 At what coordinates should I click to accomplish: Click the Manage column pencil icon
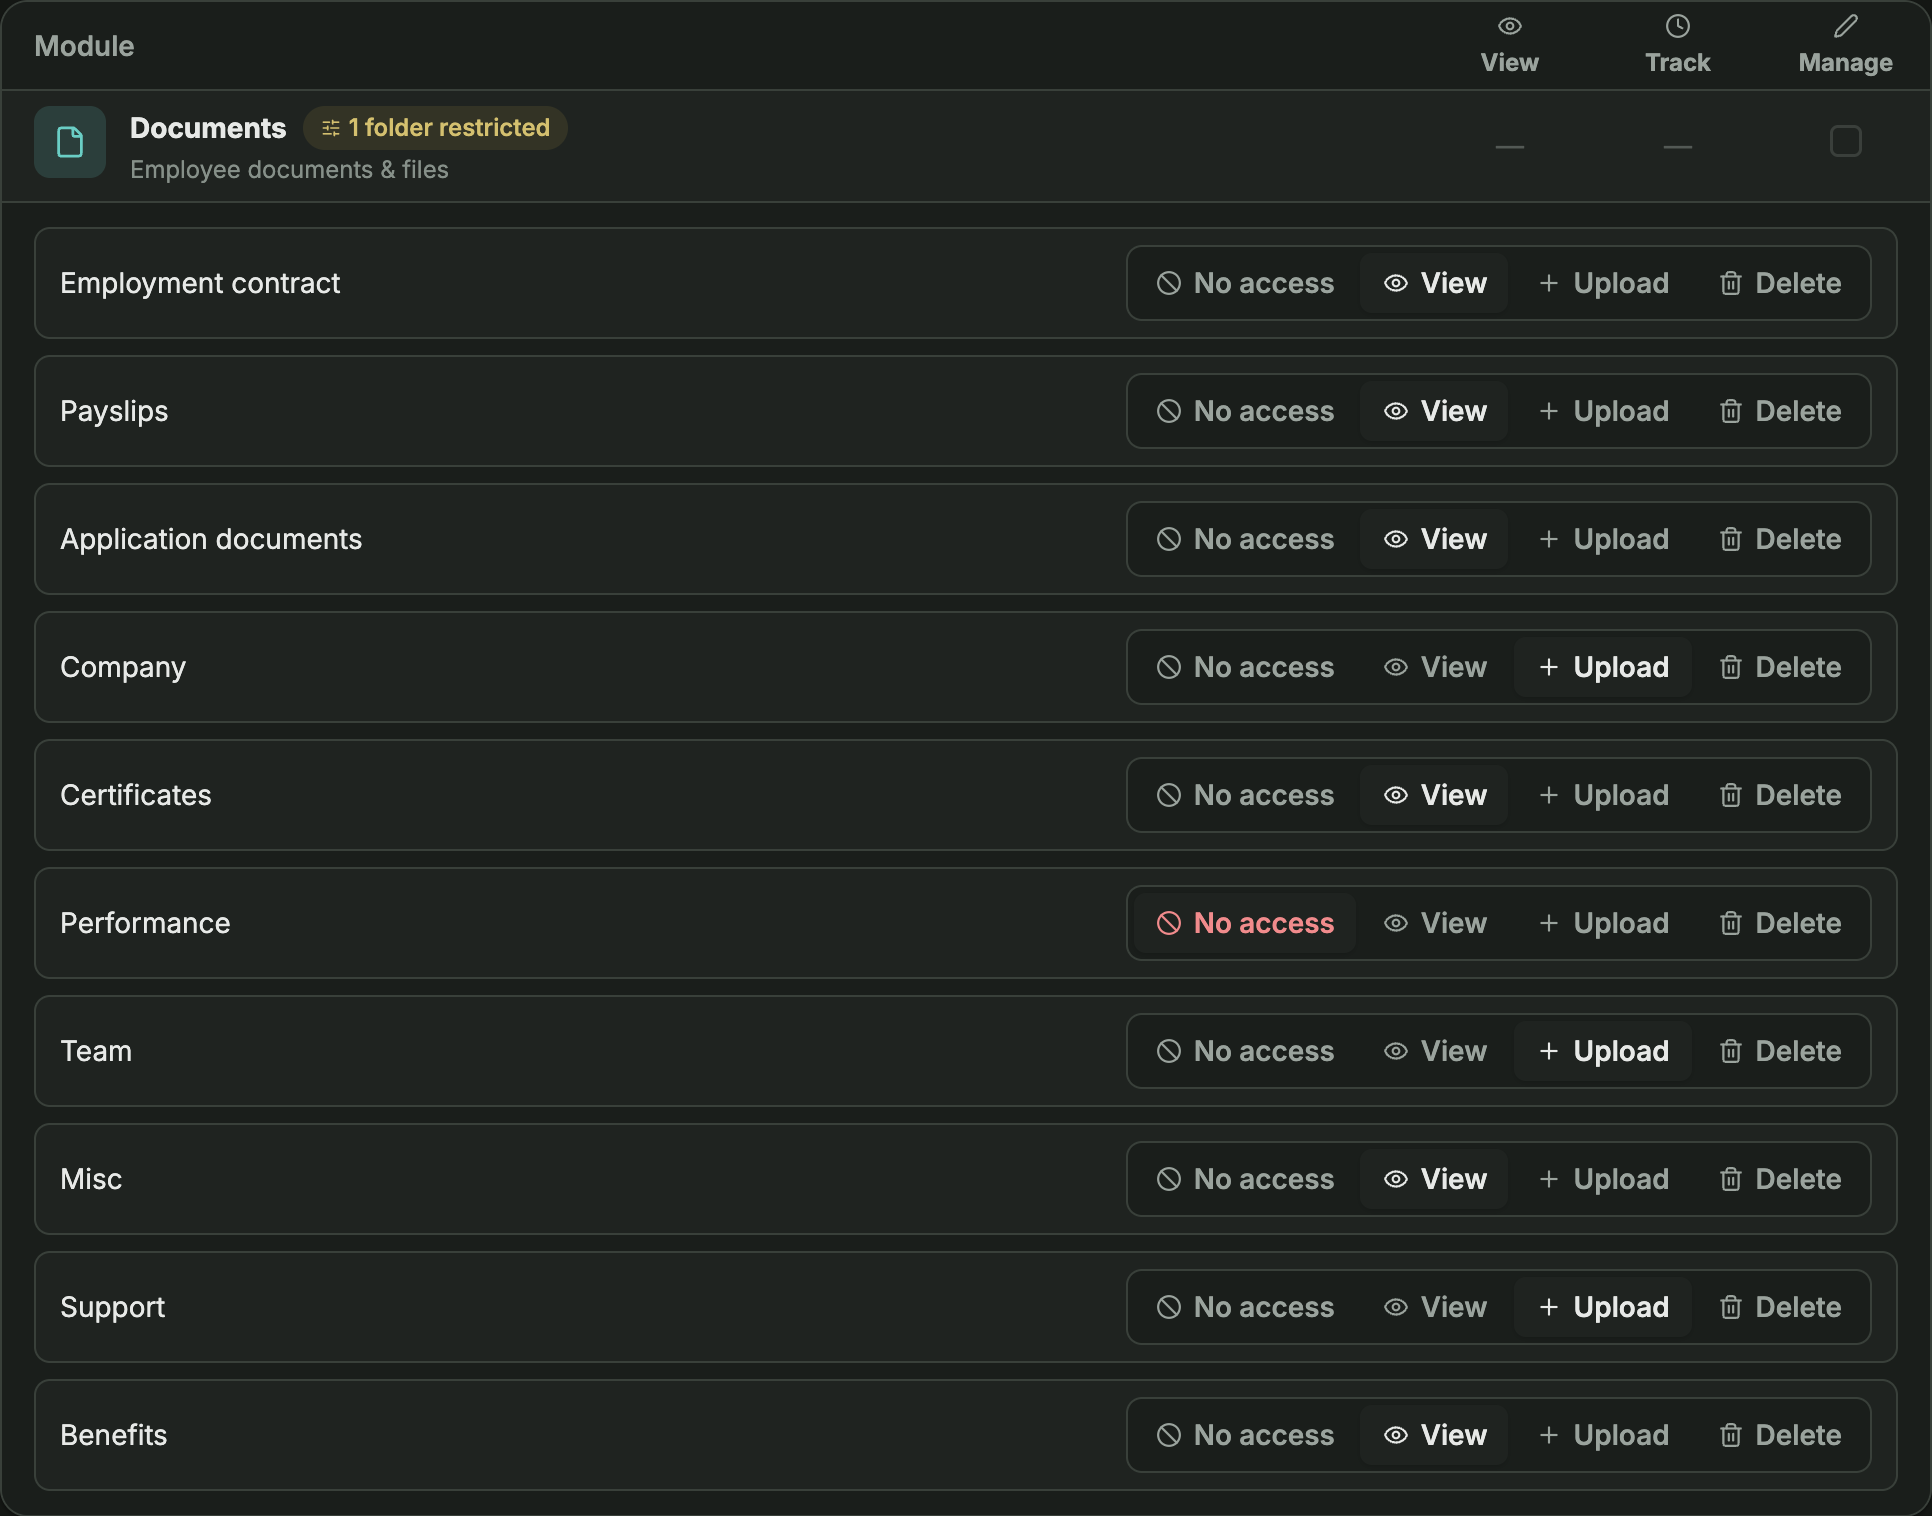point(1846,26)
